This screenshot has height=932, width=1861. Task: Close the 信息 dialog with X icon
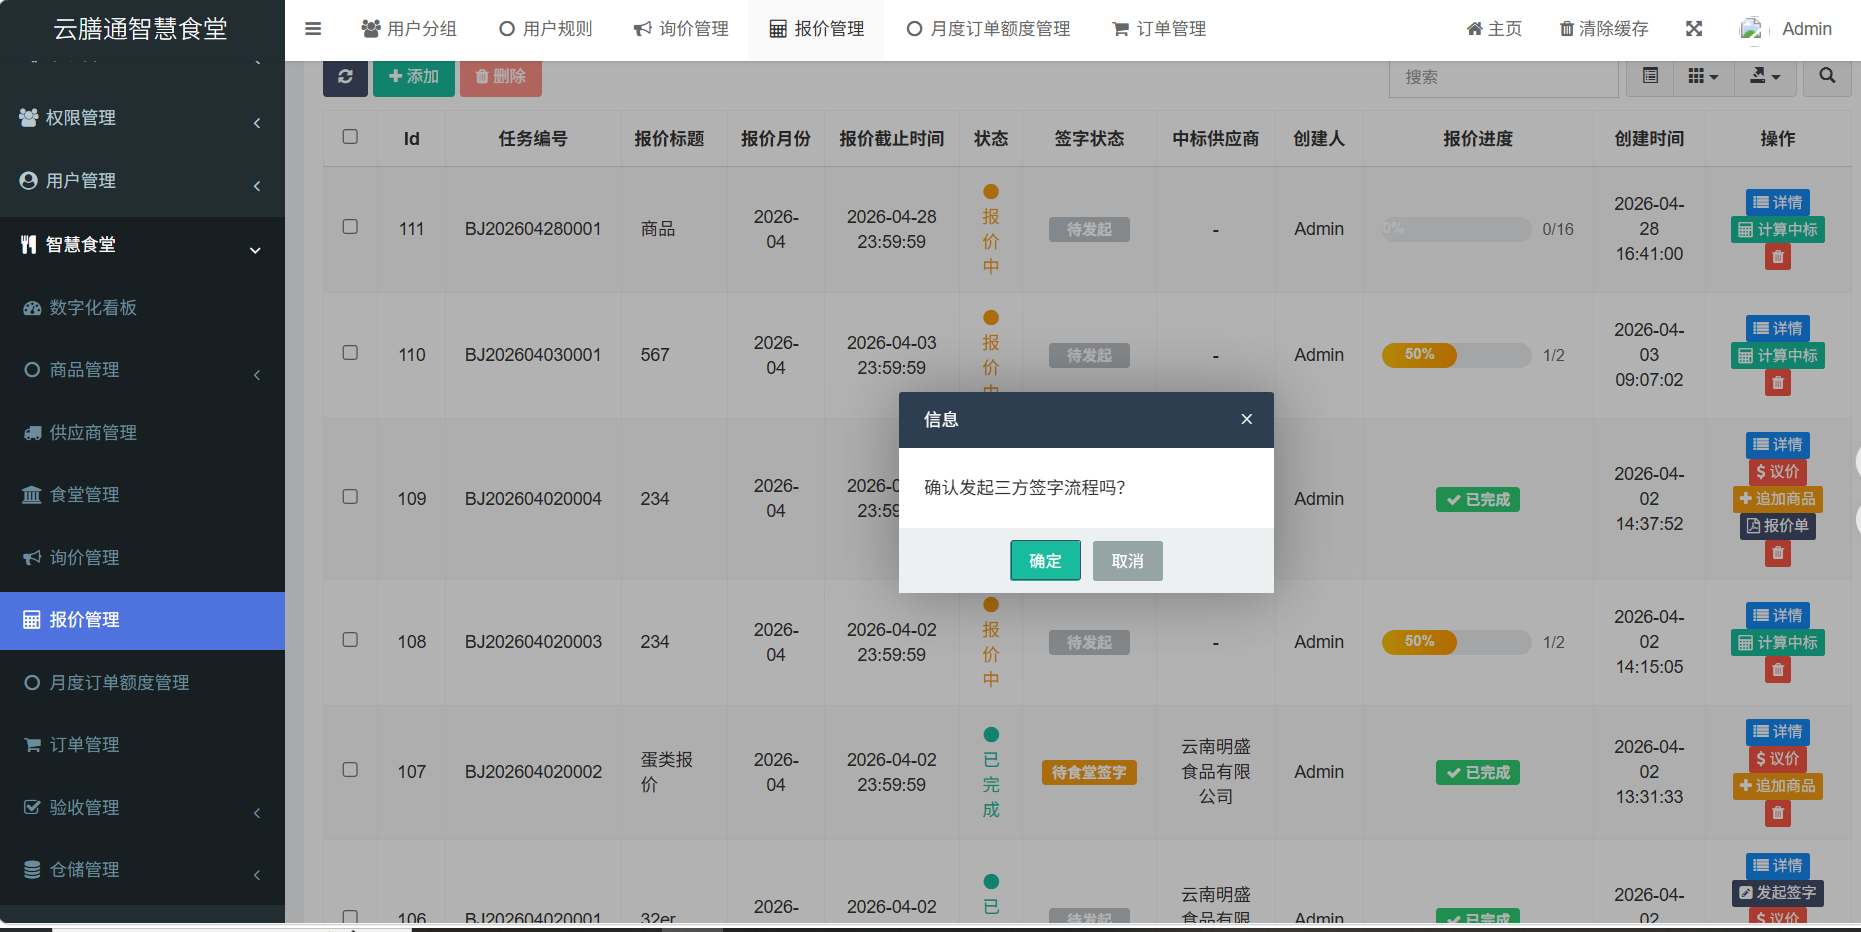point(1246,419)
